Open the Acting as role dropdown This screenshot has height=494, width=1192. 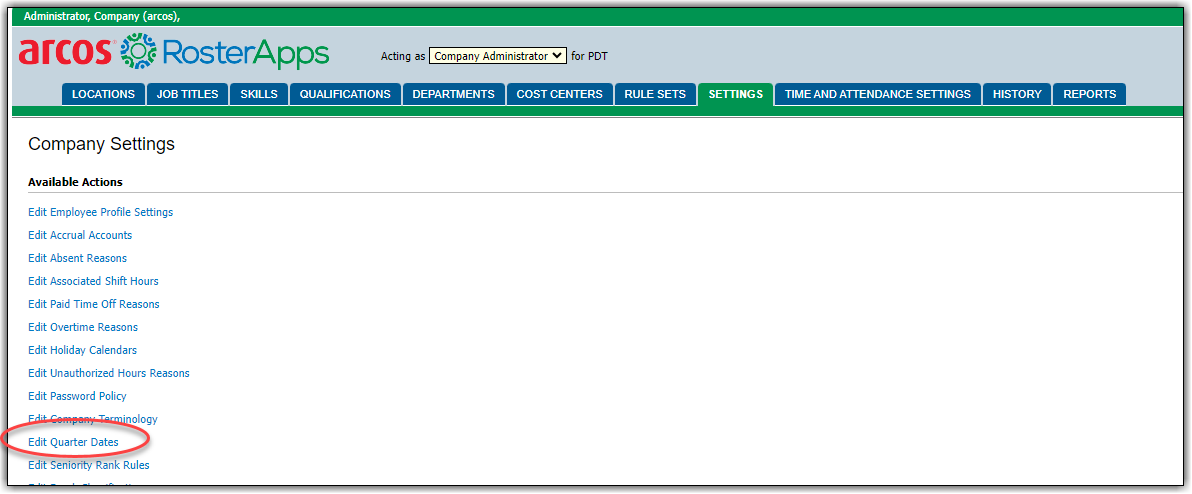tap(497, 56)
